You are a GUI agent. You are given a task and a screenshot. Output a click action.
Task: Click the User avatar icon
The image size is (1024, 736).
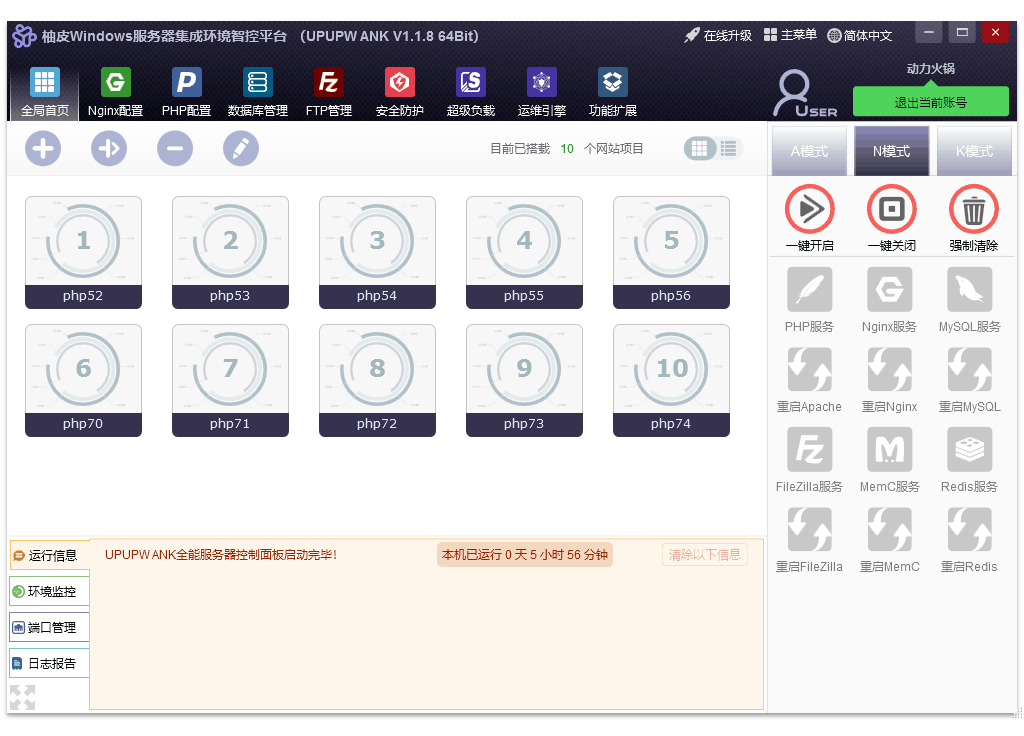point(805,93)
